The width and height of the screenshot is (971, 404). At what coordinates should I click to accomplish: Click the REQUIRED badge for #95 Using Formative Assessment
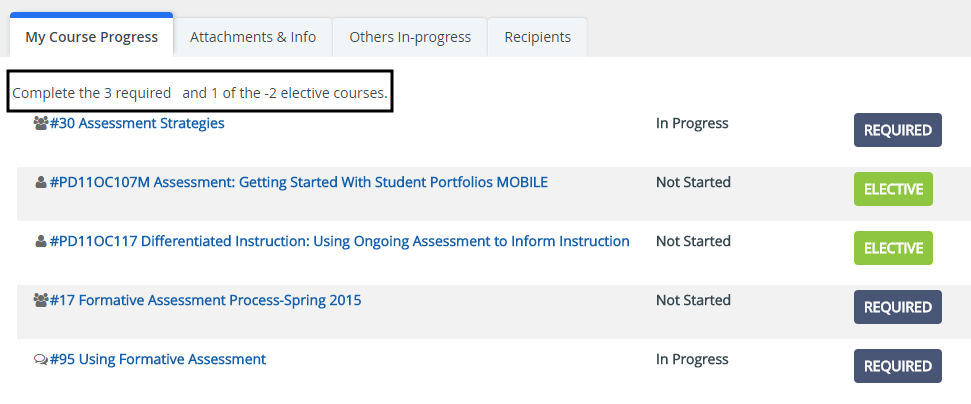tap(897, 366)
